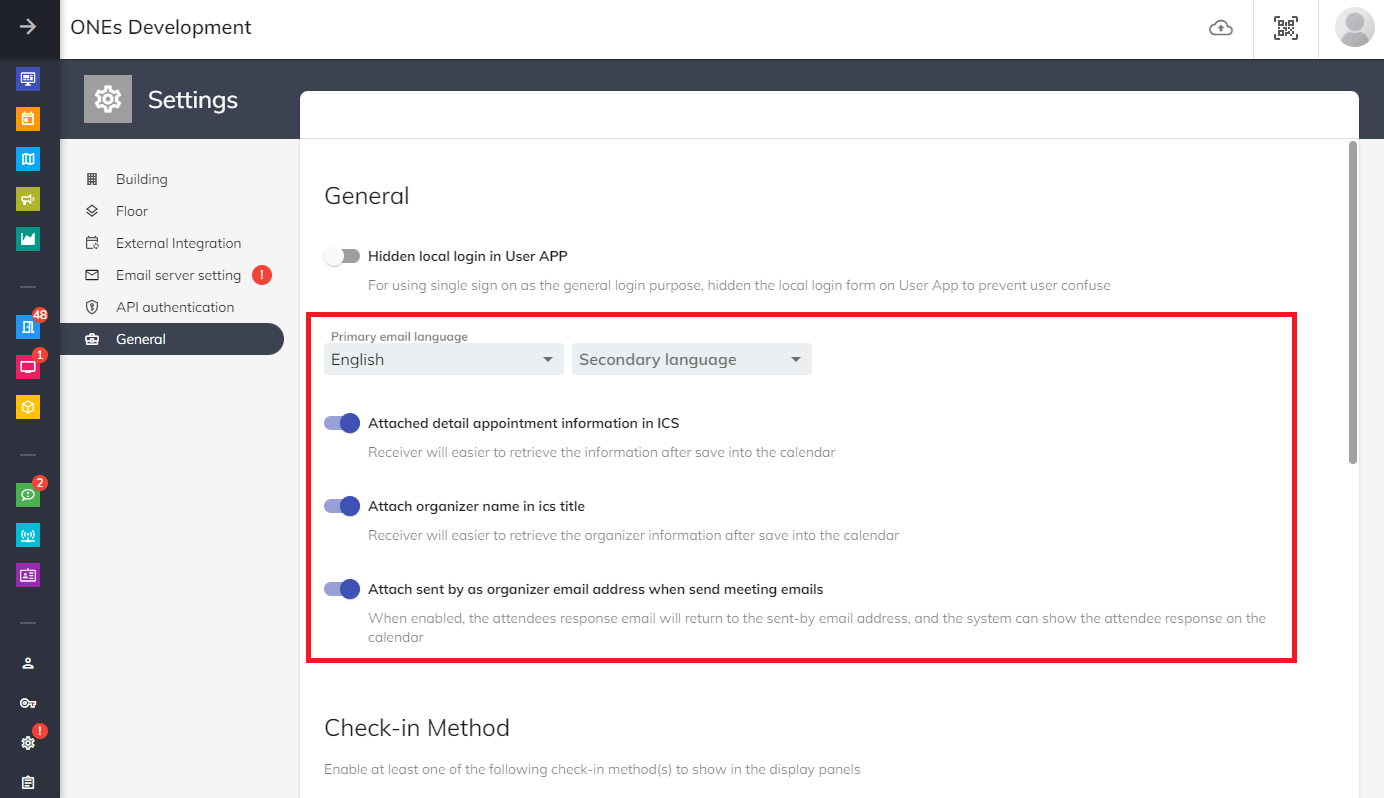The height and width of the screenshot is (798, 1384).
Task: Turn off Attached detail appointment information in ICS
Action: click(x=342, y=423)
